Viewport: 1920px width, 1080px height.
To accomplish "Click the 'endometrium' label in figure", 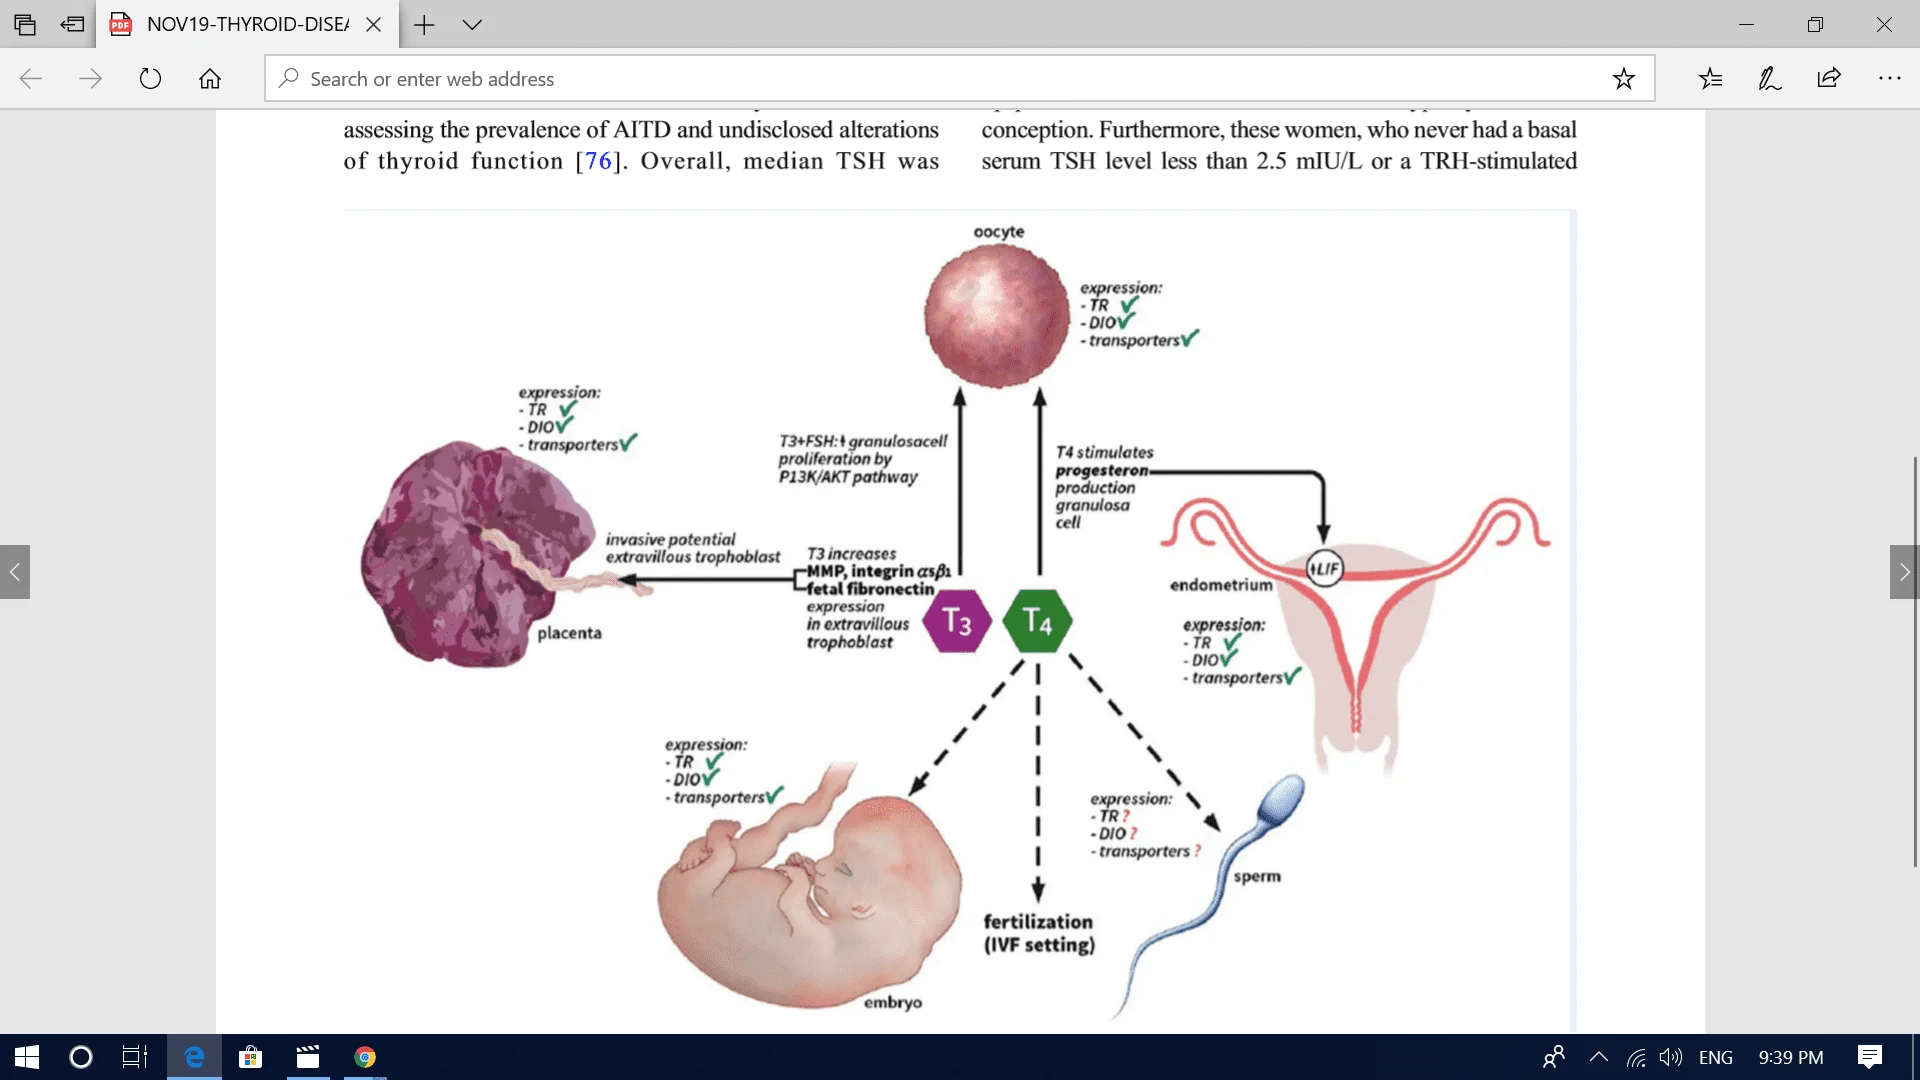I will point(1221,585).
